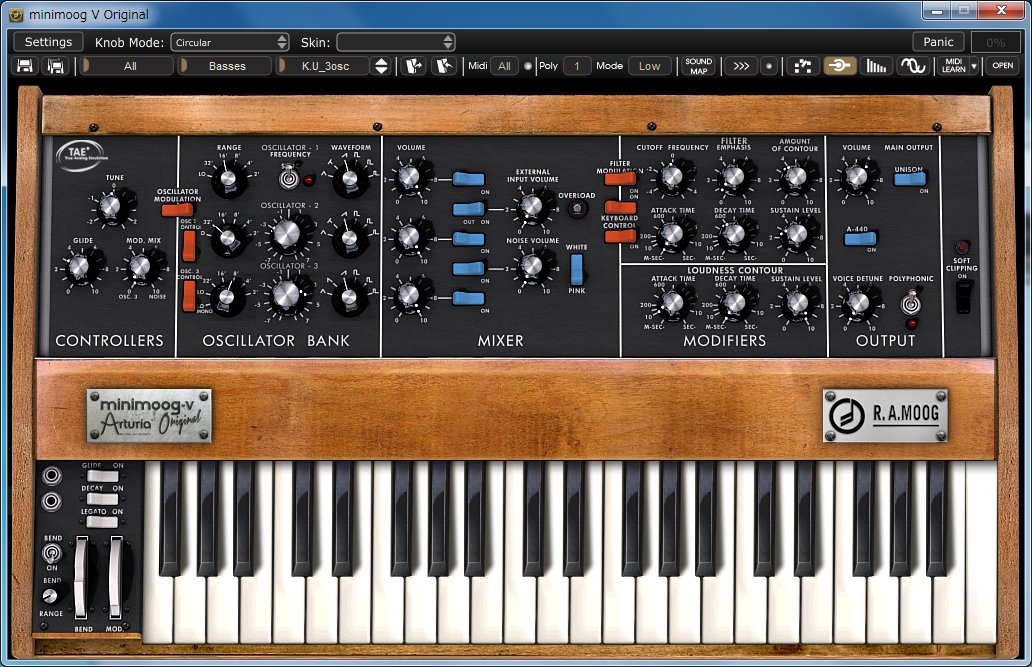Click the Oscillator 1 Range knob
Viewport: 1032px width, 667px height.
[x=228, y=178]
